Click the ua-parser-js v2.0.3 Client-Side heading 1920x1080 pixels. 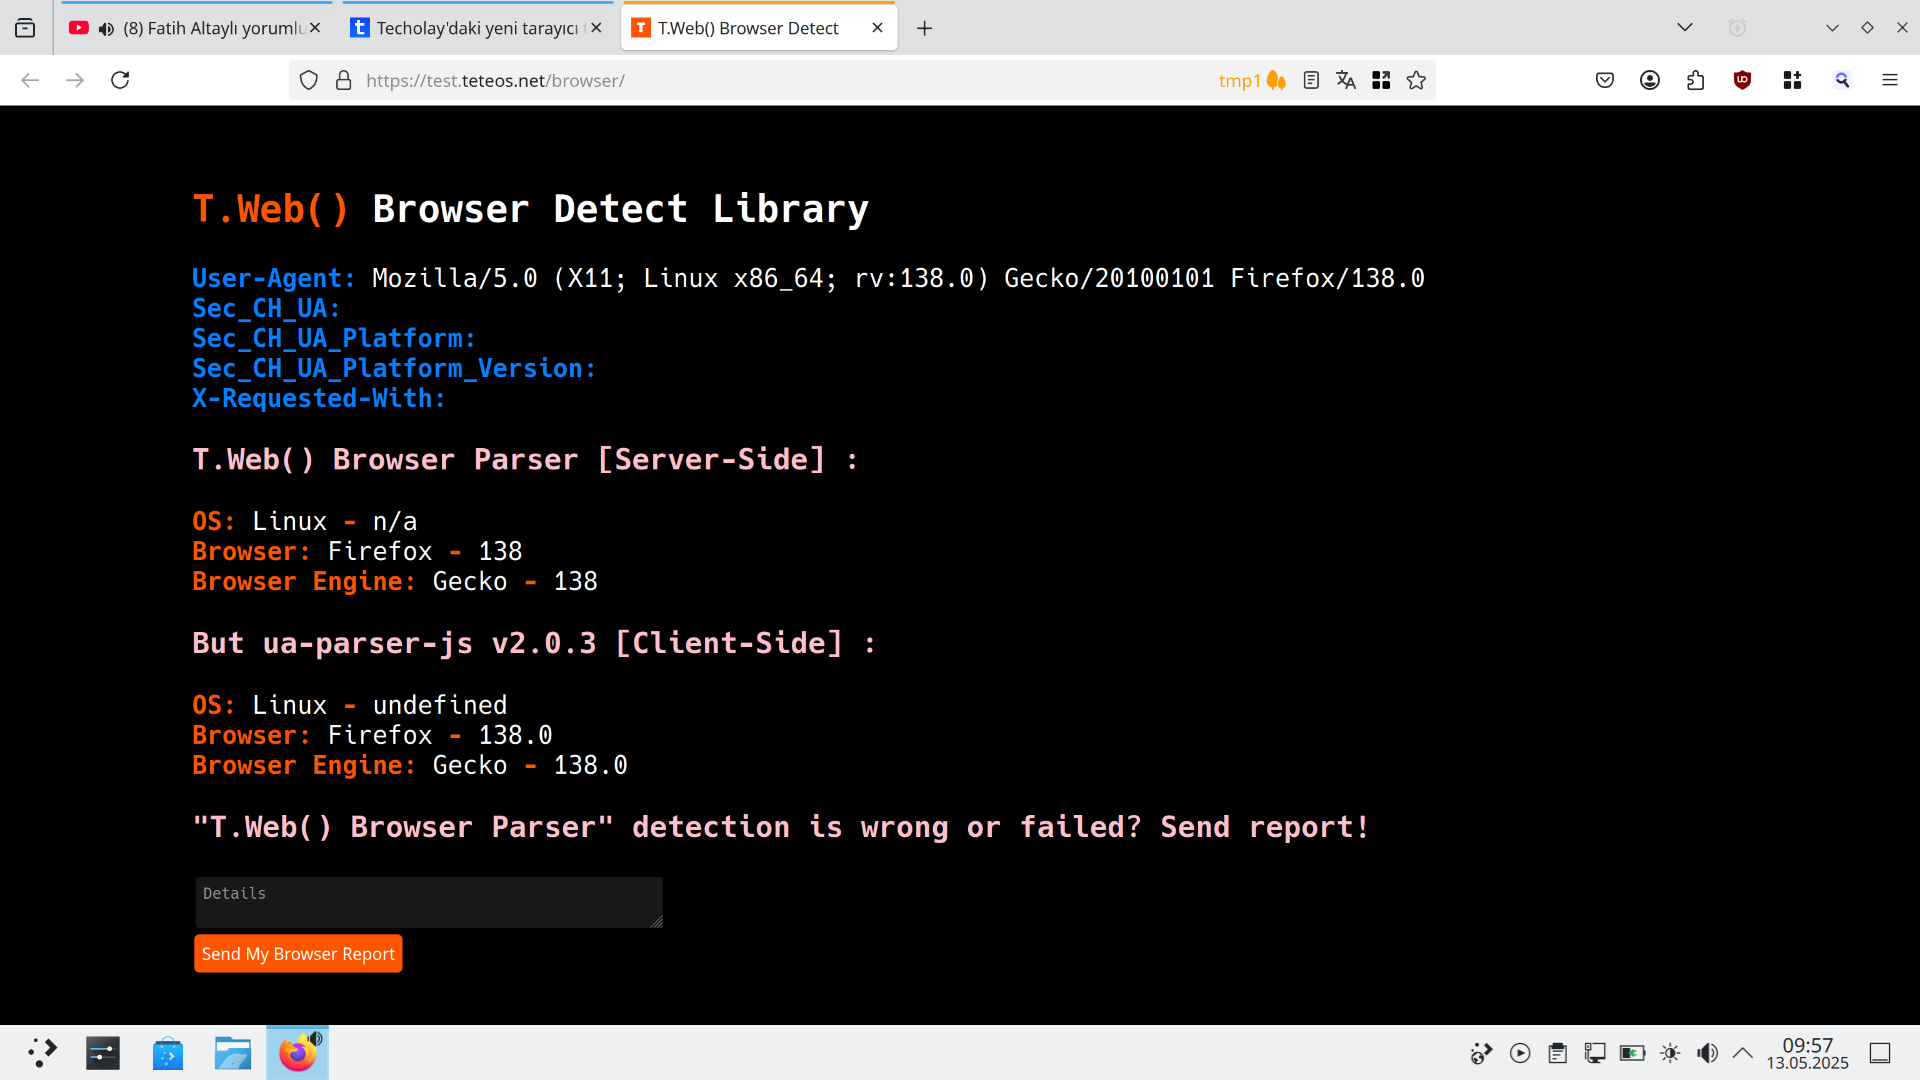(x=534, y=643)
